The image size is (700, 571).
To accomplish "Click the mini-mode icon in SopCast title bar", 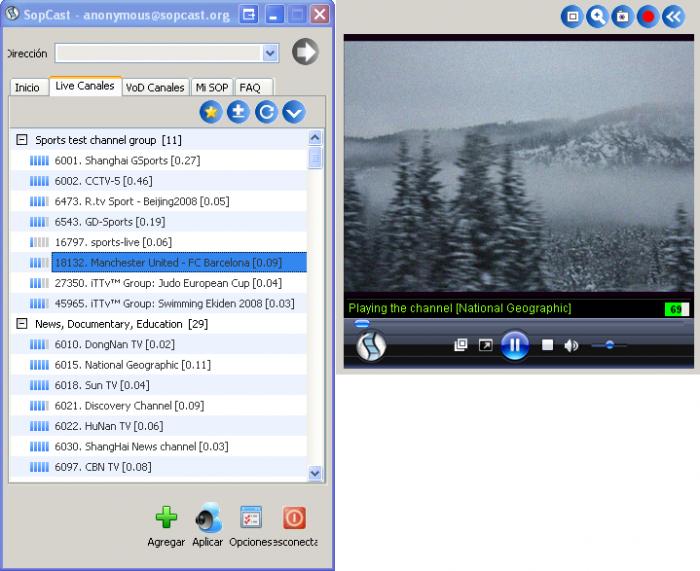I will (249, 15).
